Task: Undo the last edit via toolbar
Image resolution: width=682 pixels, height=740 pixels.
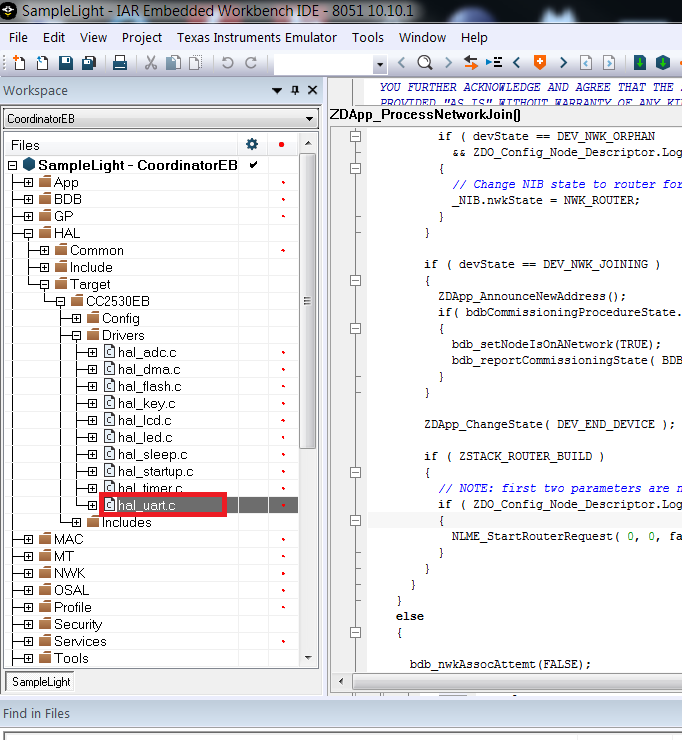Action: click(227, 63)
